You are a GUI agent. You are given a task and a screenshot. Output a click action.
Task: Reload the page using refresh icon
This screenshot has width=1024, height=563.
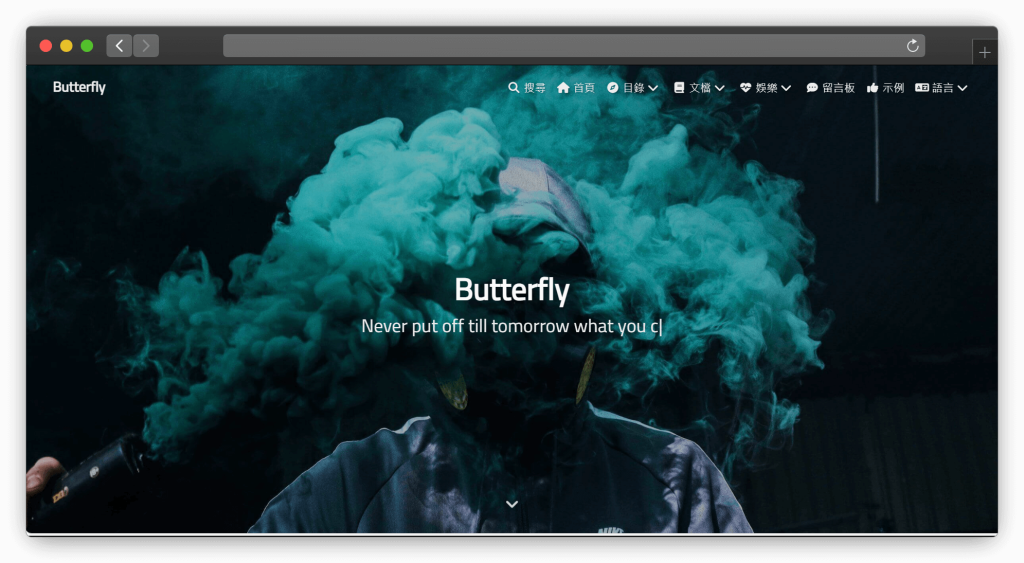pyautogui.click(x=912, y=46)
